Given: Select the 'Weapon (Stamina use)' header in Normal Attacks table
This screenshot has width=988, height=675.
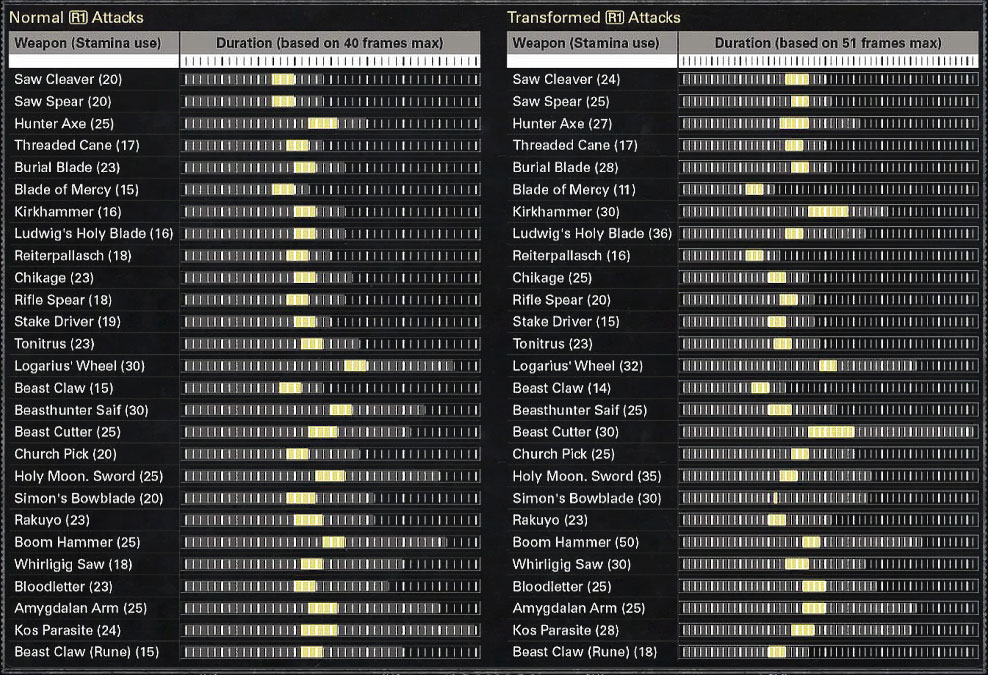Looking at the screenshot, I should tap(88, 43).
